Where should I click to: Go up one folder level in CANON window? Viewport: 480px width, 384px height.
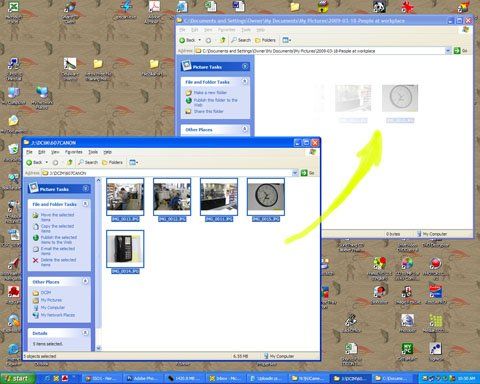pos(69,162)
